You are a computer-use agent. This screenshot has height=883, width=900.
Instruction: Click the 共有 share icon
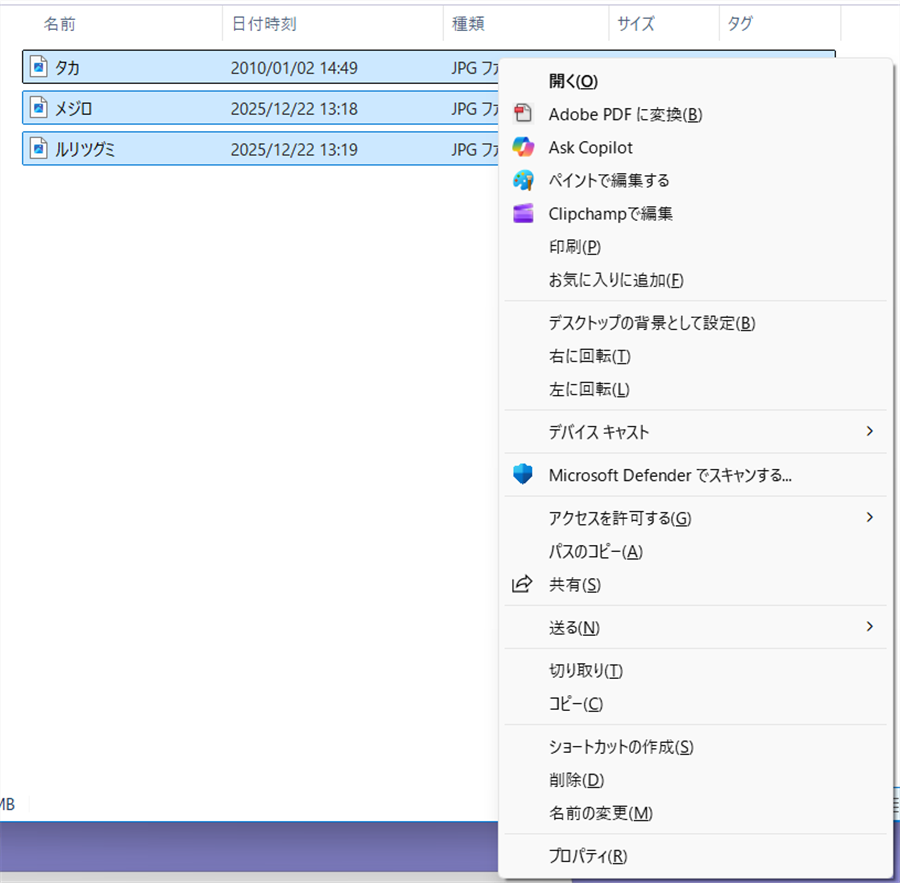(x=521, y=584)
